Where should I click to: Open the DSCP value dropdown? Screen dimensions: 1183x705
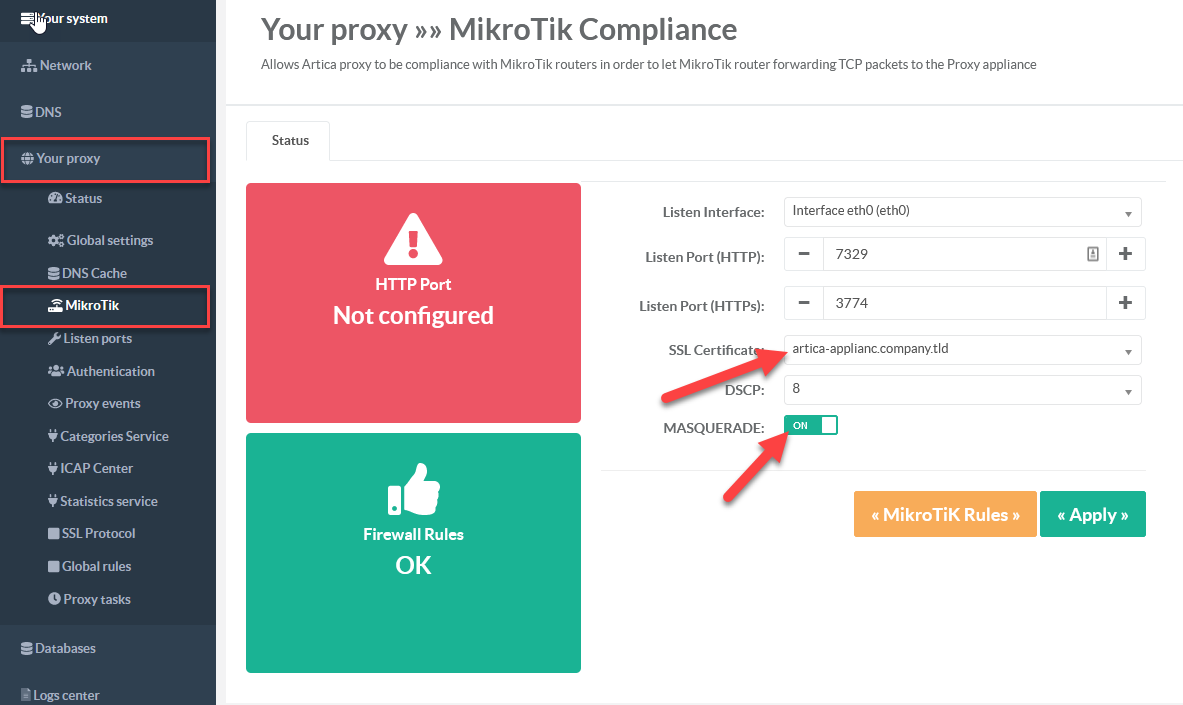pyautogui.click(x=962, y=389)
